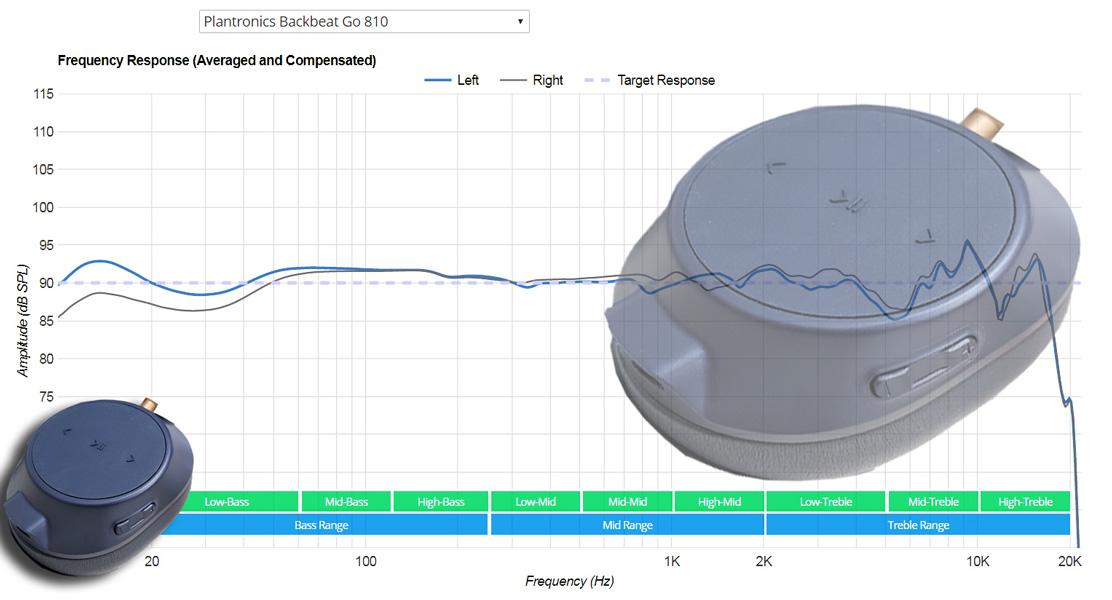The height and width of the screenshot is (600, 1112).
Task: Click the Low-Mid band label
Action: (x=535, y=501)
